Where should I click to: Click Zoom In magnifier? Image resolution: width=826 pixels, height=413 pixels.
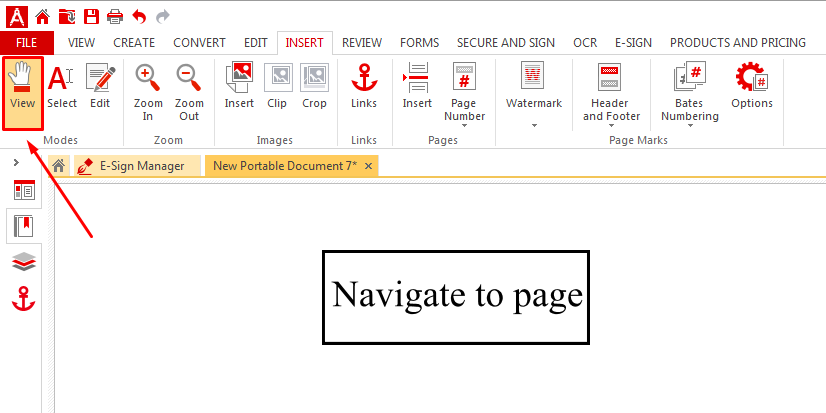click(x=148, y=93)
